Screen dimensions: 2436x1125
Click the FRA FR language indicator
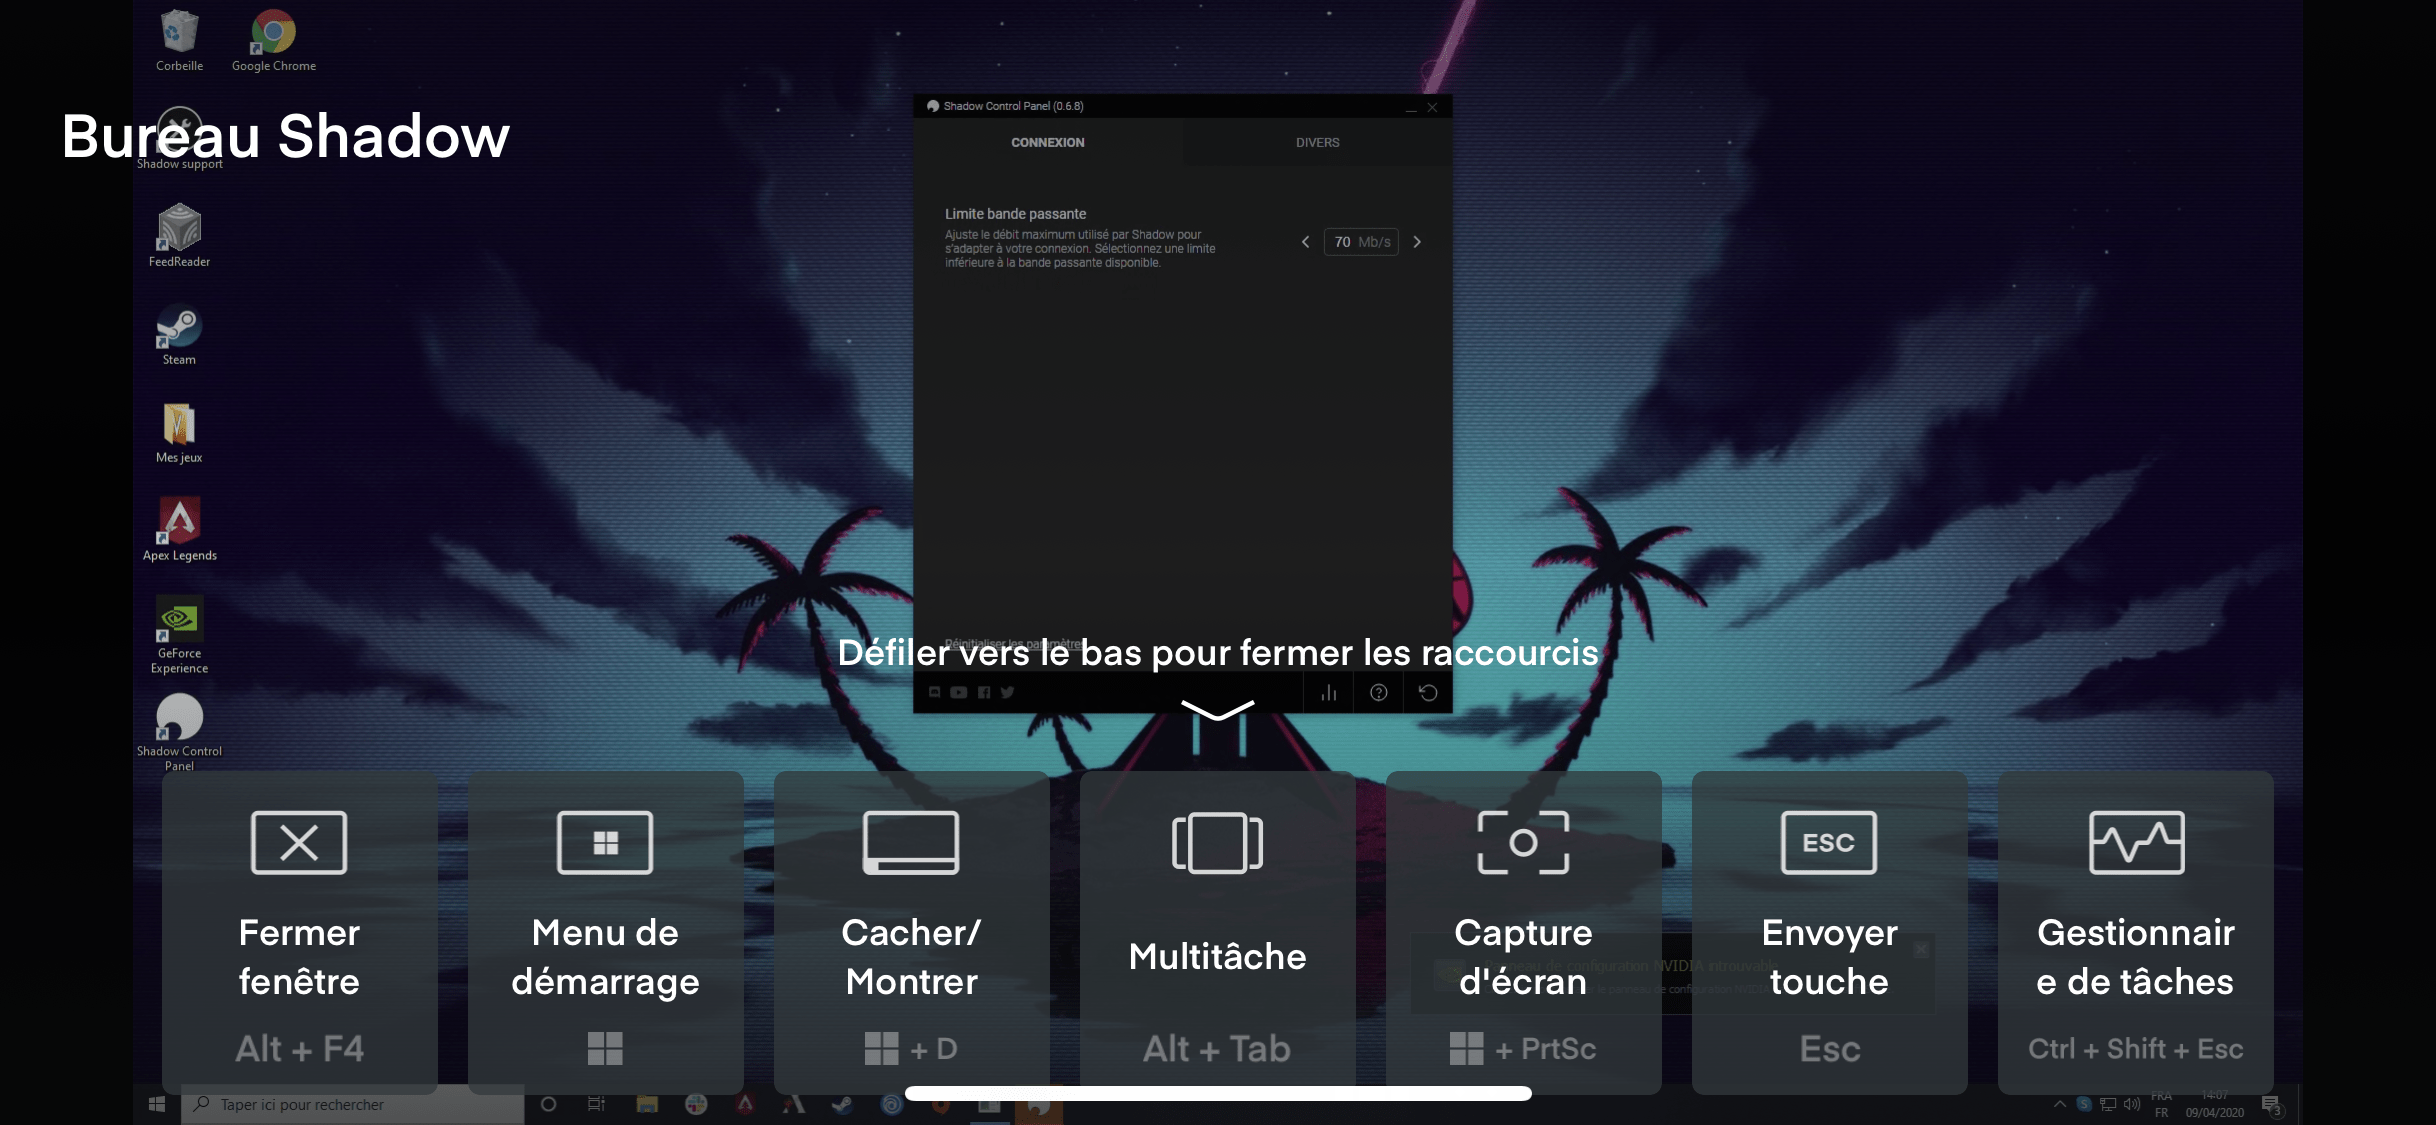click(x=2161, y=1104)
